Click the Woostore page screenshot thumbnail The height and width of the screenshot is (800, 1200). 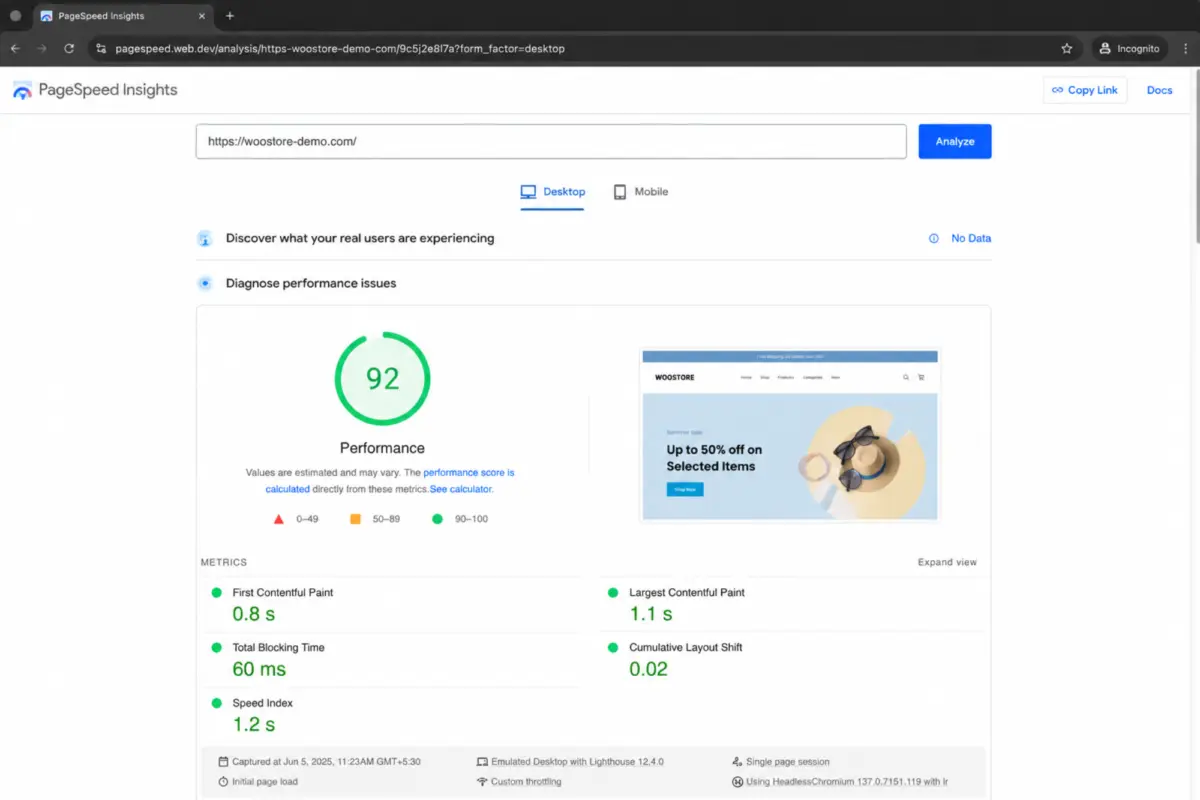pos(790,435)
